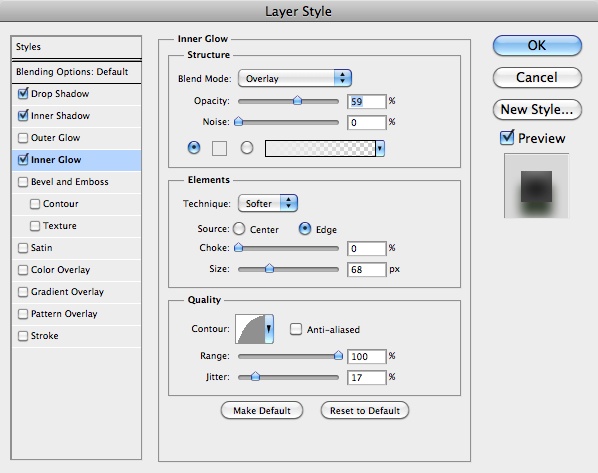This screenshot has width=598, height=473.
Task: Click Reset to Default button
Action: click(x=365, y=410)
